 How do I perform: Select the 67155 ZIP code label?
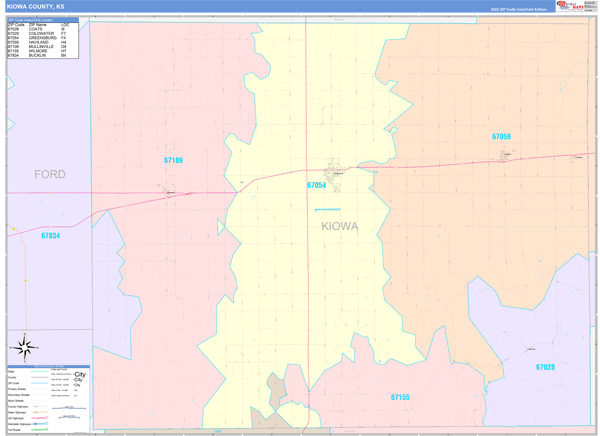[400, 397]
